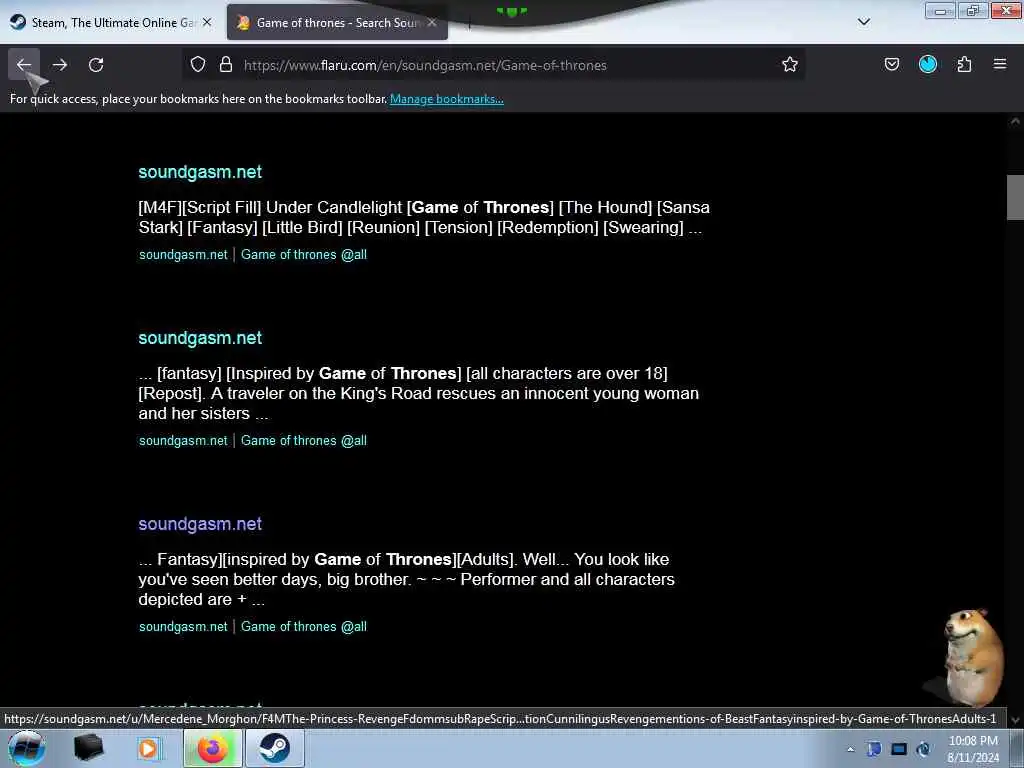
Task: Show hidden system tray icons
Action: 850,749
